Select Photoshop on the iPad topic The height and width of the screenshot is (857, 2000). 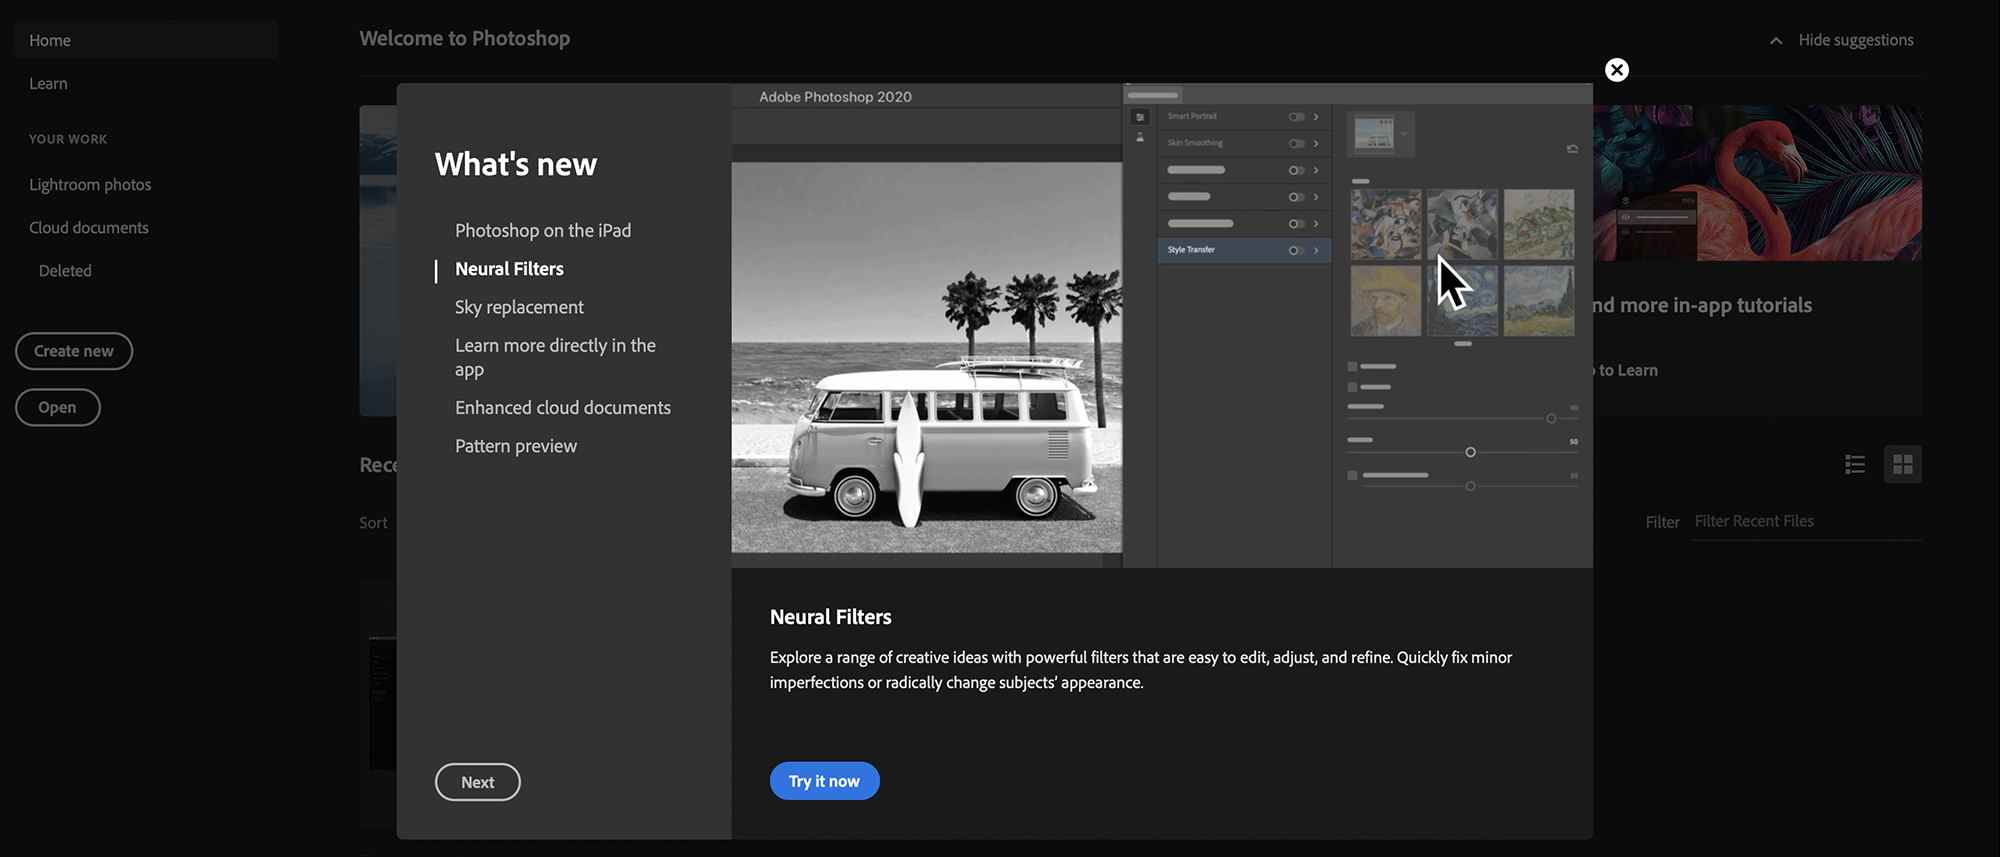click(x=543, y=231)
